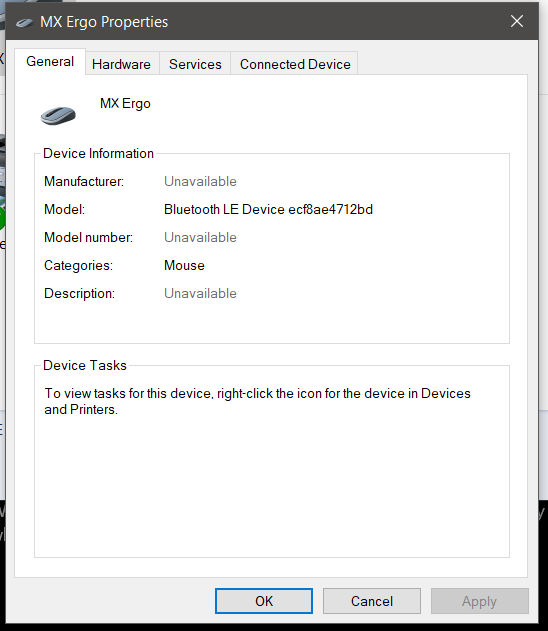Click the Manufacturer: label
548x631 pixels.
84,181
